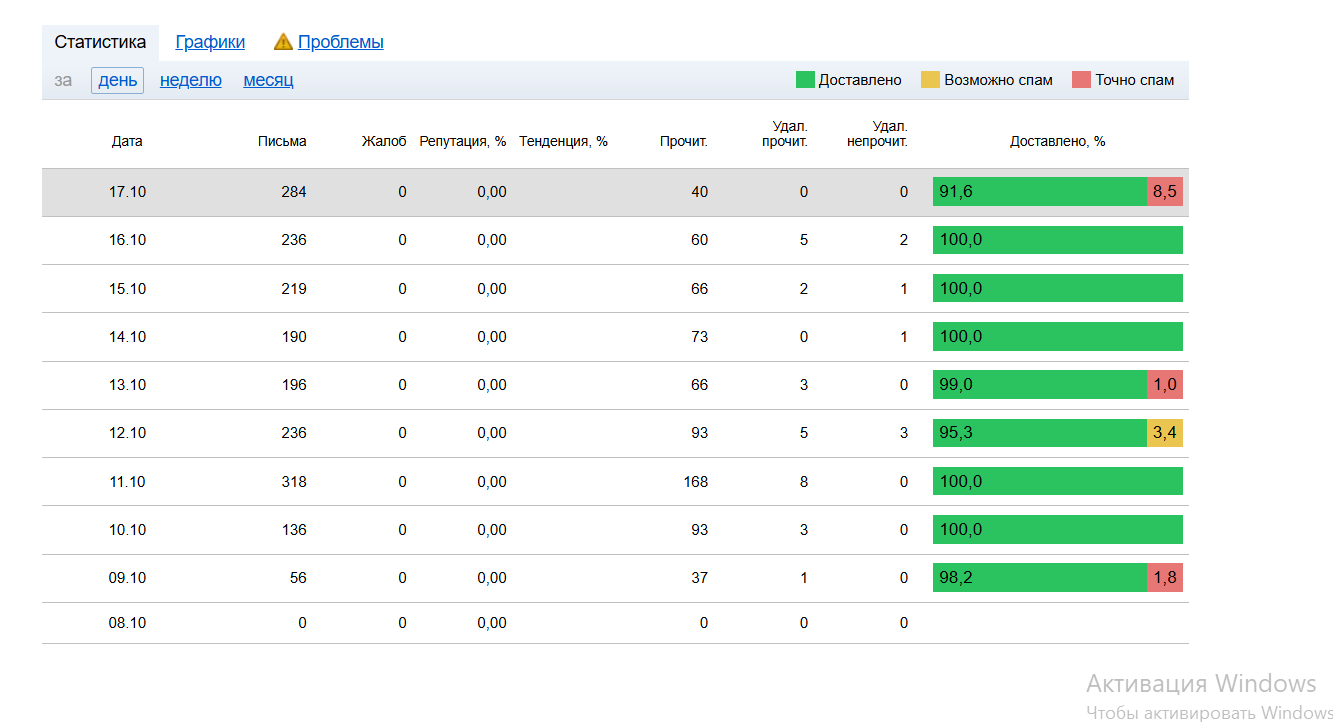This screenshot has height=722, width=1333.
Task: Show statistics for месяц
Action: (x=268, y=80)
